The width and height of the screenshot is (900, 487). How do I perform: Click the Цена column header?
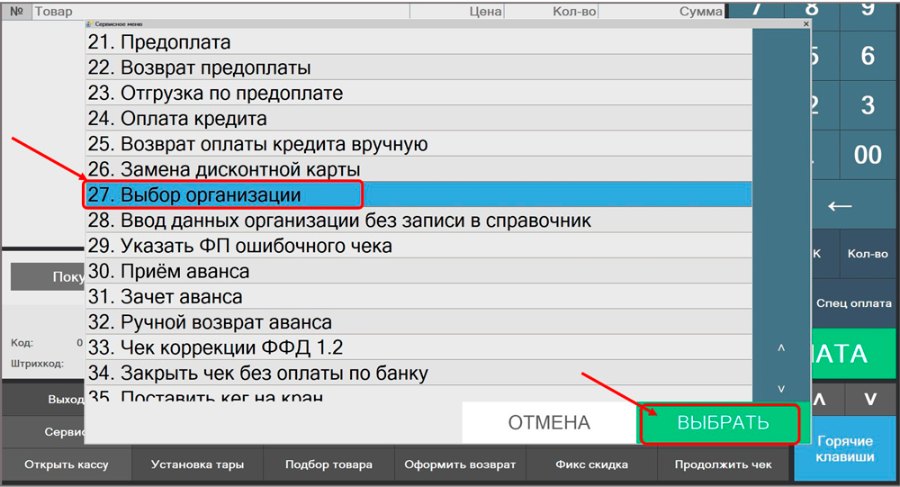(457, 11)
